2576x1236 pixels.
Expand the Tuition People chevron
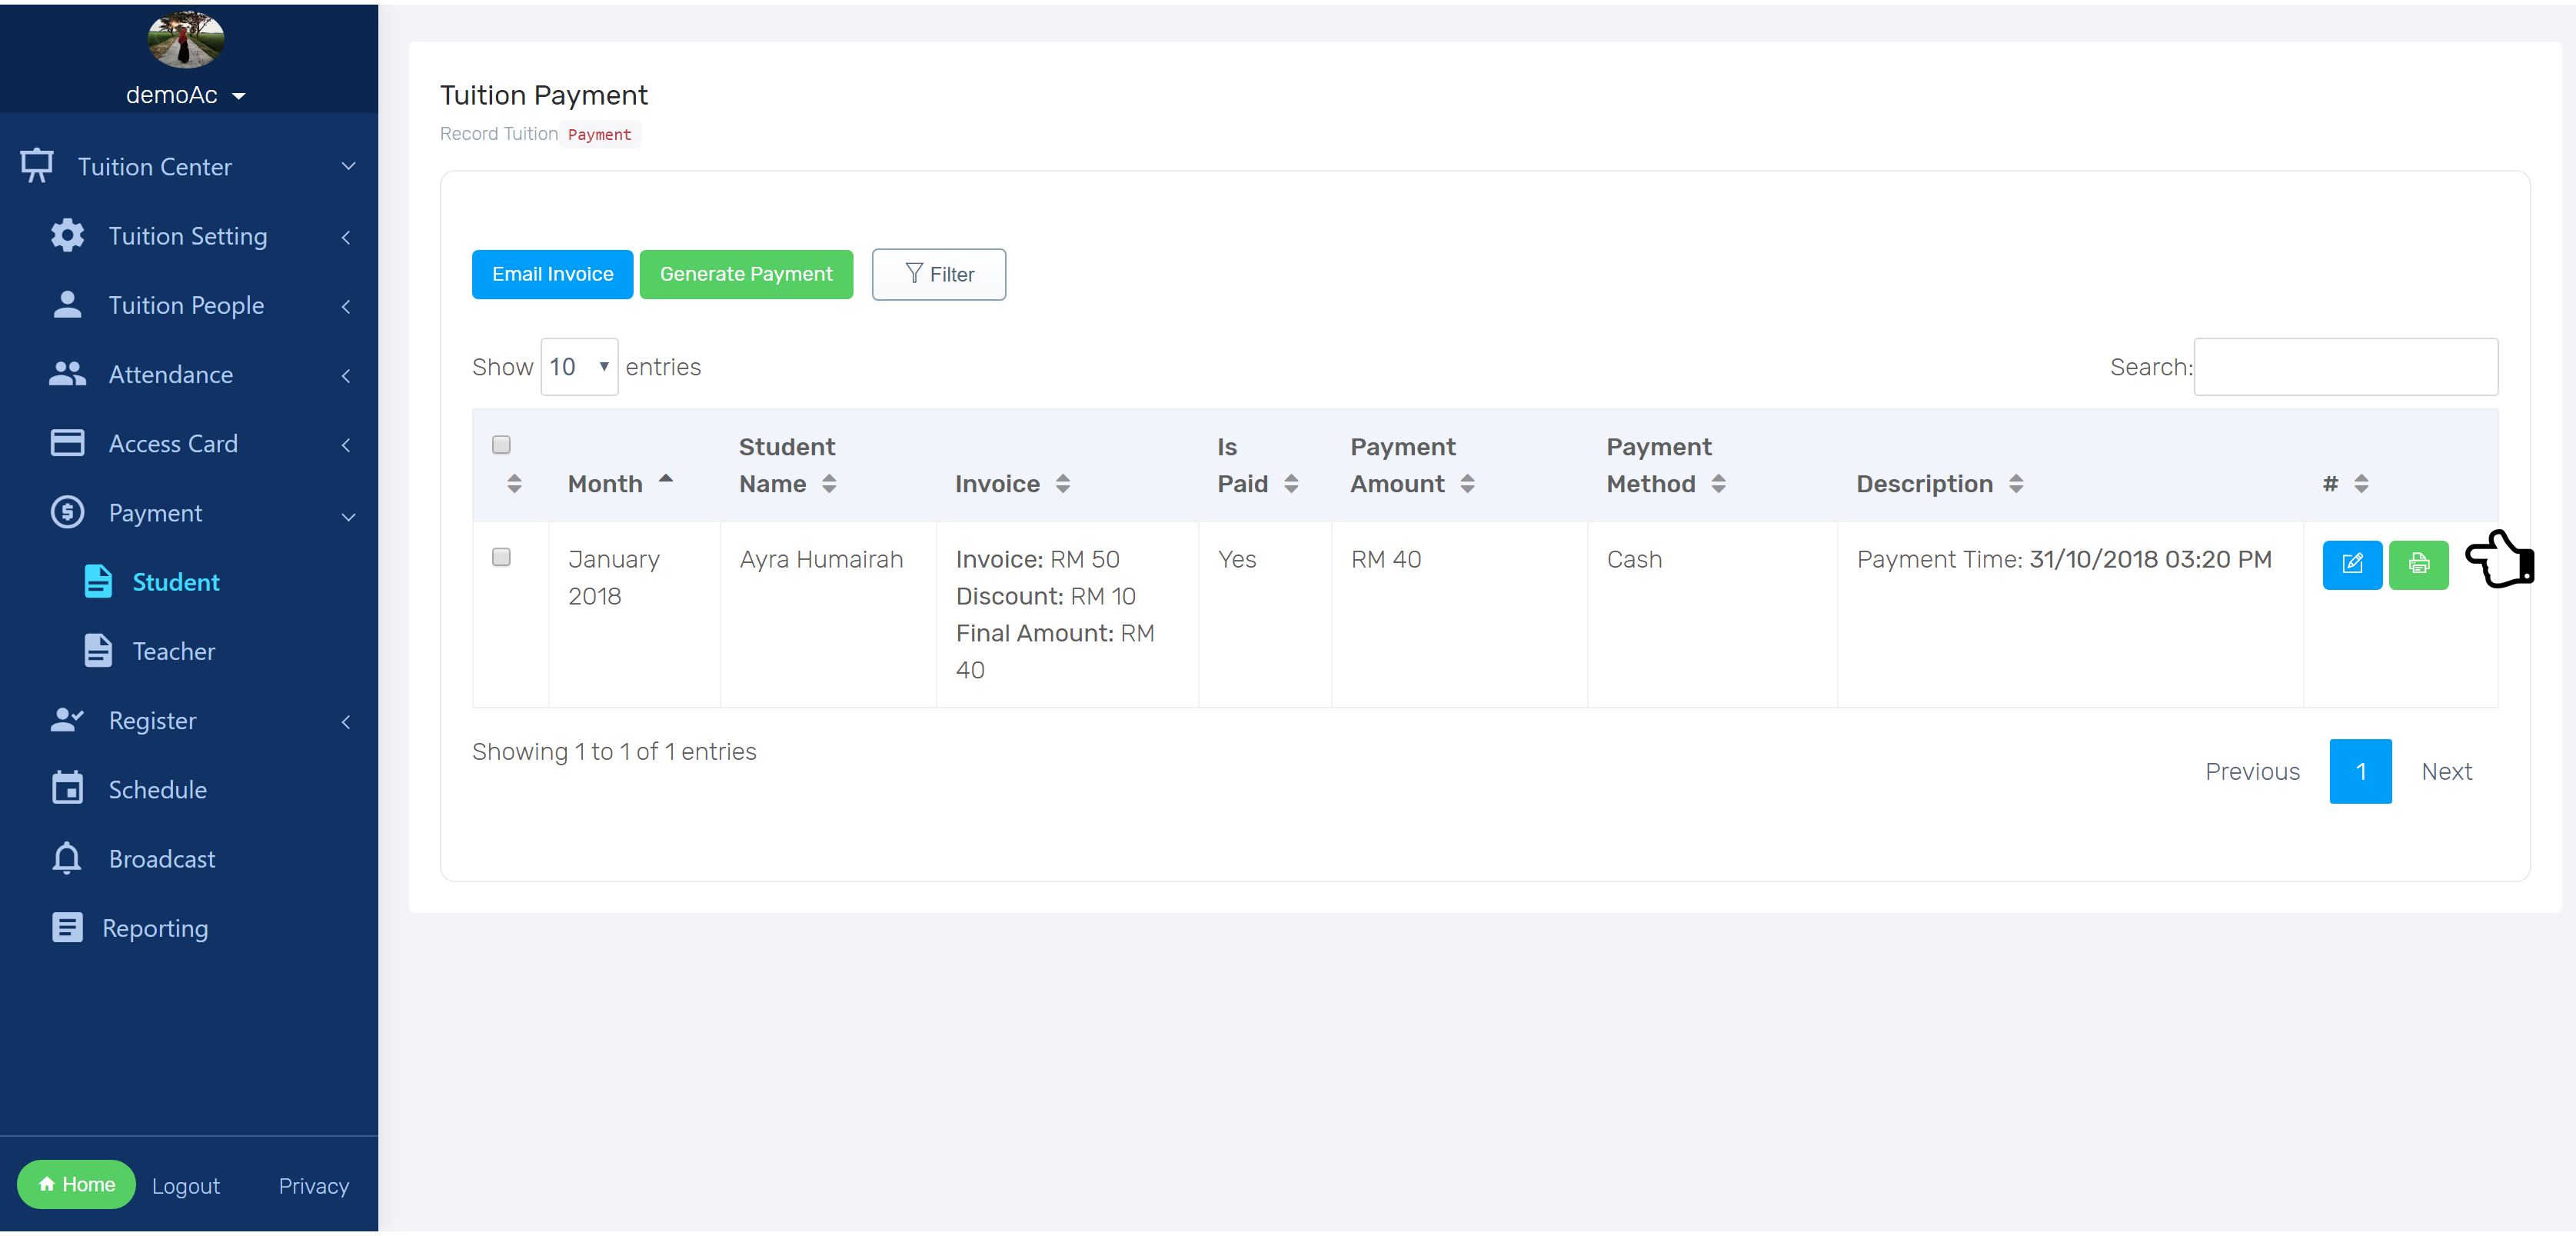click(346, 306)
